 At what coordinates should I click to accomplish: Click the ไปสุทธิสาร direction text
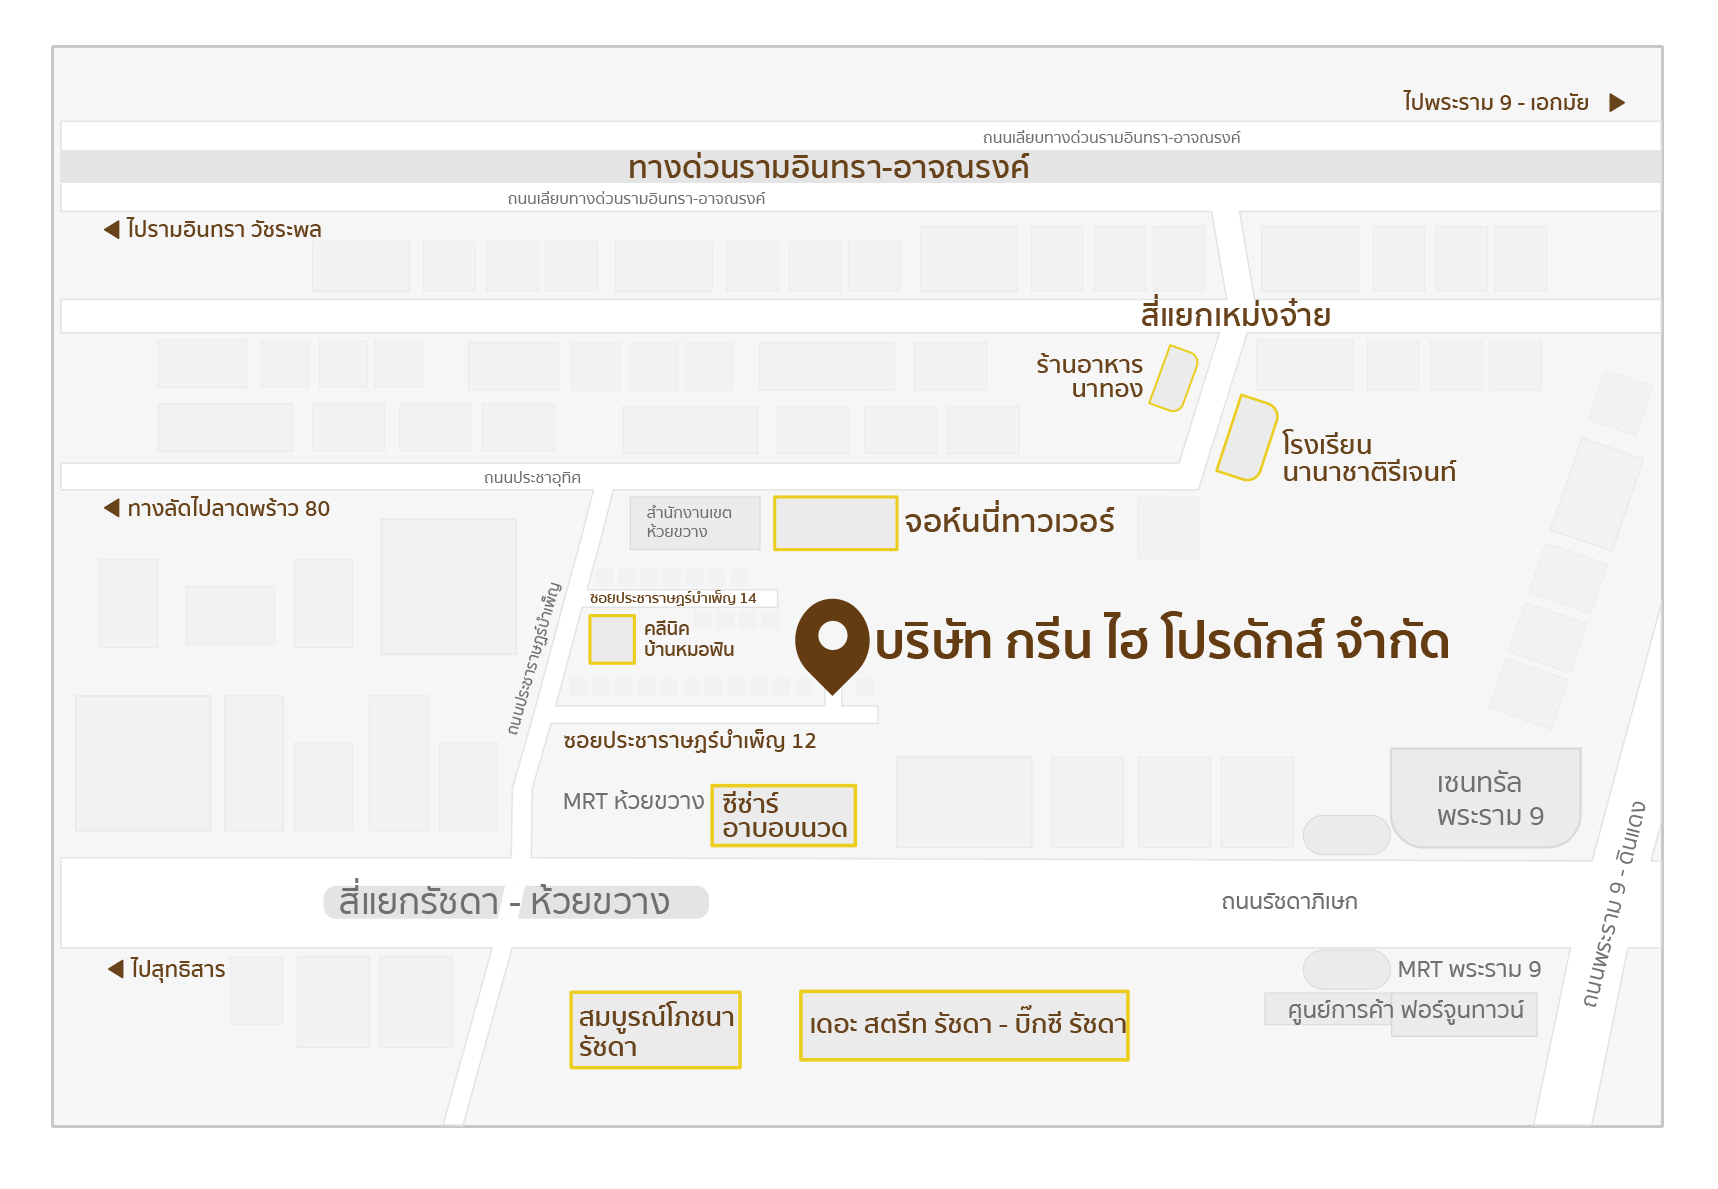click(178, 969)
